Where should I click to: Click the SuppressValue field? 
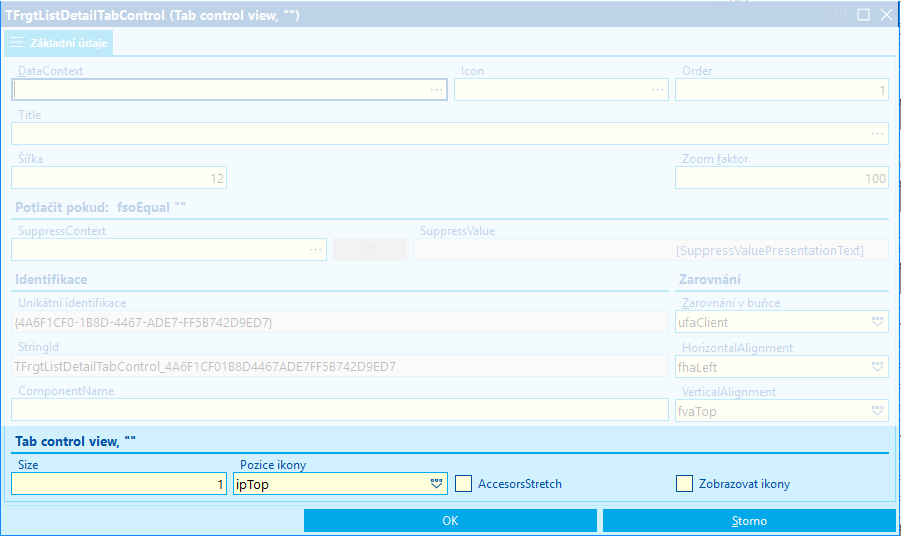point(650,250)
